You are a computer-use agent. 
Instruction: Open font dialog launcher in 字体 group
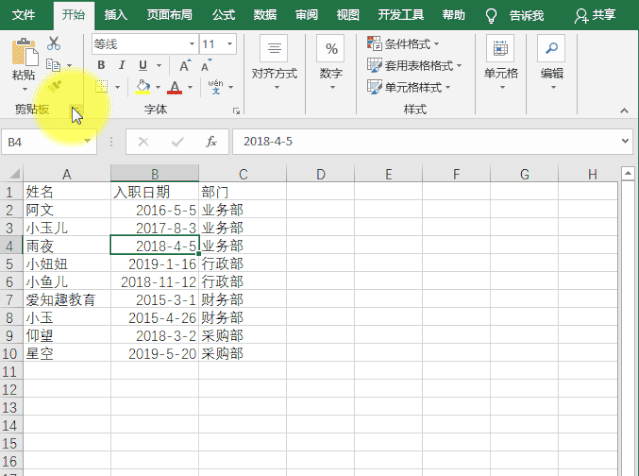236,110
